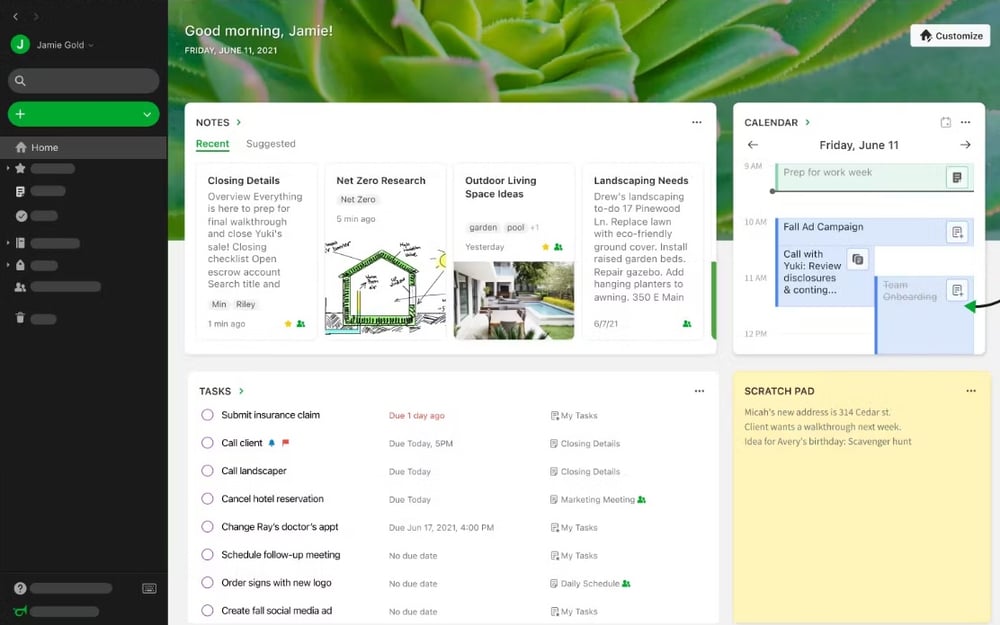The width and height of the screenshot is (1000, 625).
Task: Click the green Evernote elephant icon
Action: 20,611
